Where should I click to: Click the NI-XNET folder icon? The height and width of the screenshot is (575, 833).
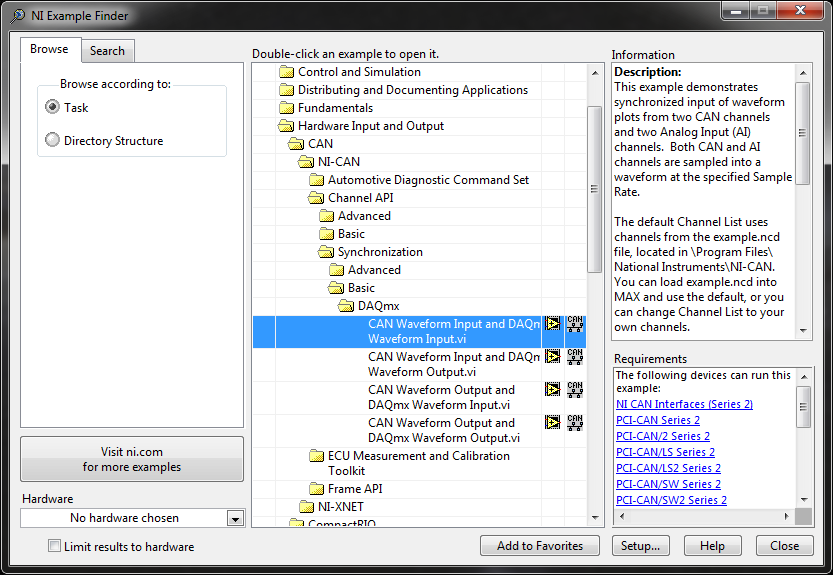307,506
